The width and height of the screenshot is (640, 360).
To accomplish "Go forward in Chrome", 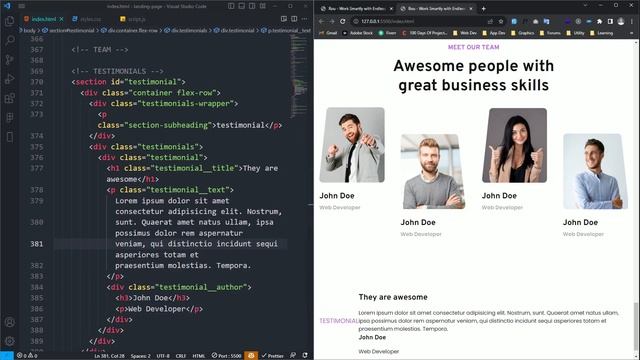I will click(332, 21).
